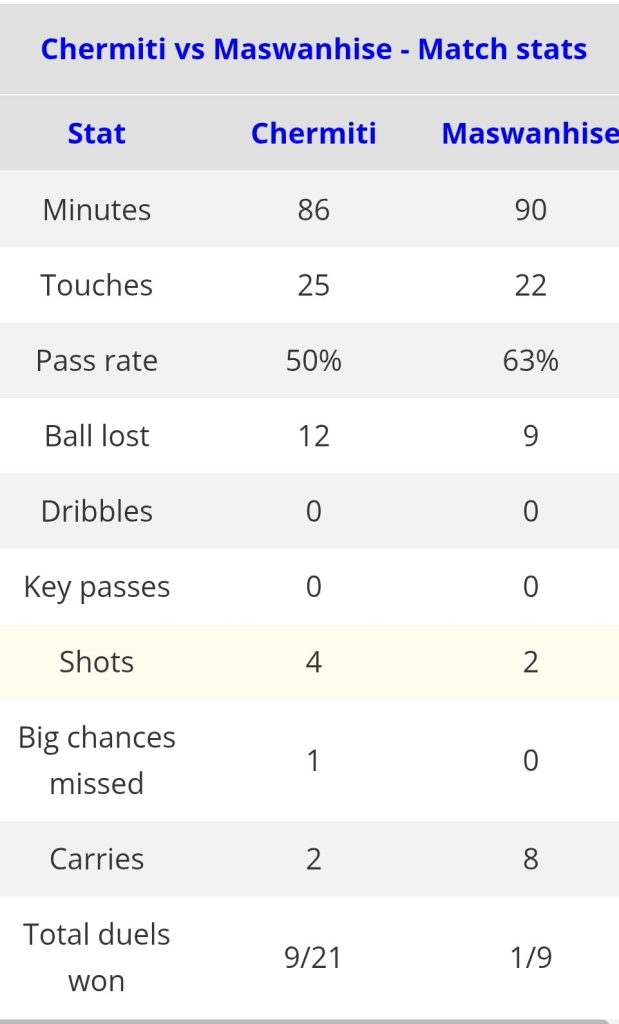This screenshot has width=619, height=1024.
Task: Click the highlighted 'Shots' row label
Action: click(x=97, y=662)
